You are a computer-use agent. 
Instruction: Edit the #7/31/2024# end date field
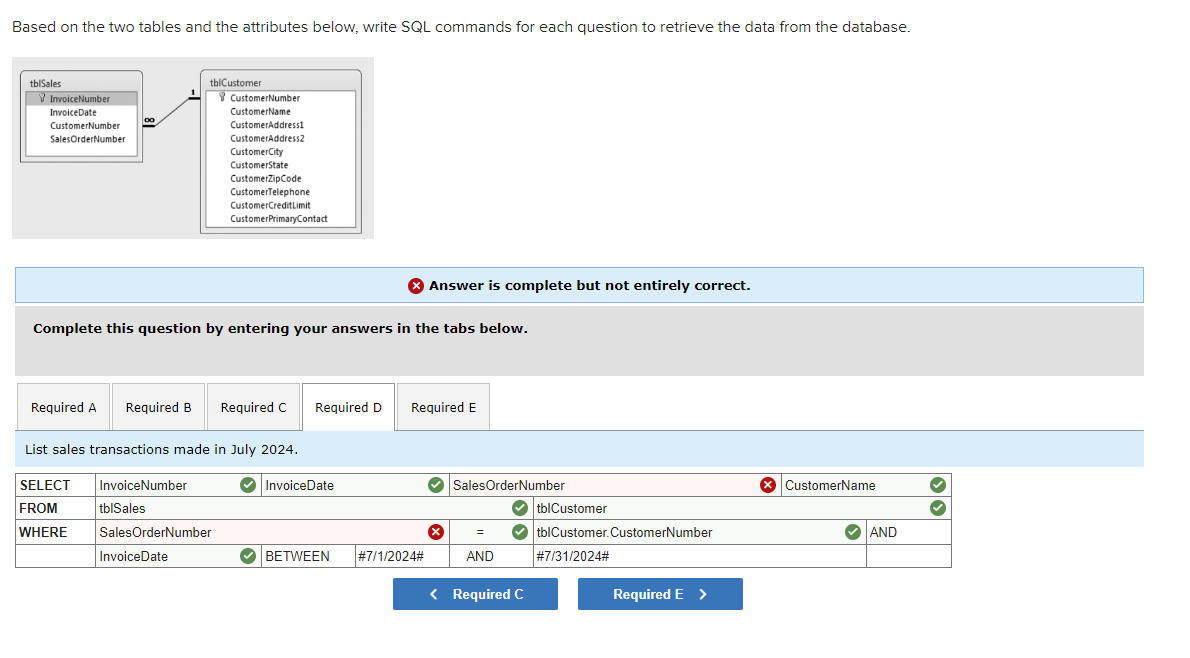point(700,556)
